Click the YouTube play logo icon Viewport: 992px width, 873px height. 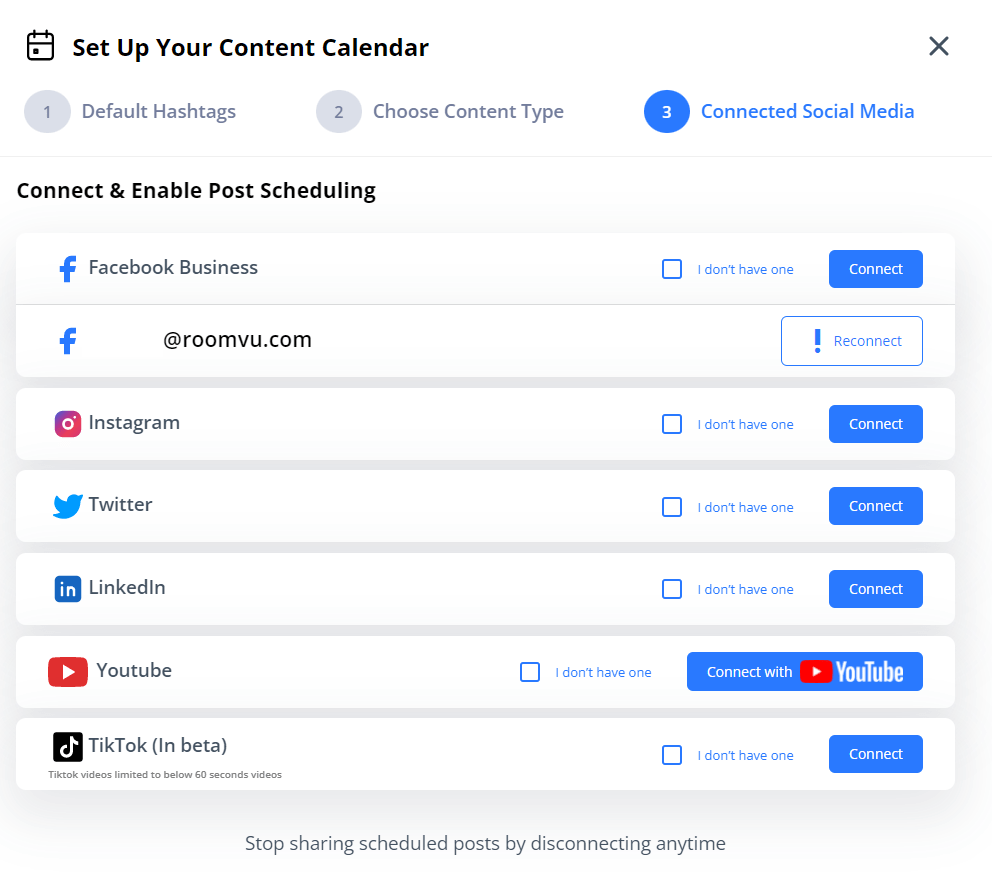(68, 672)
